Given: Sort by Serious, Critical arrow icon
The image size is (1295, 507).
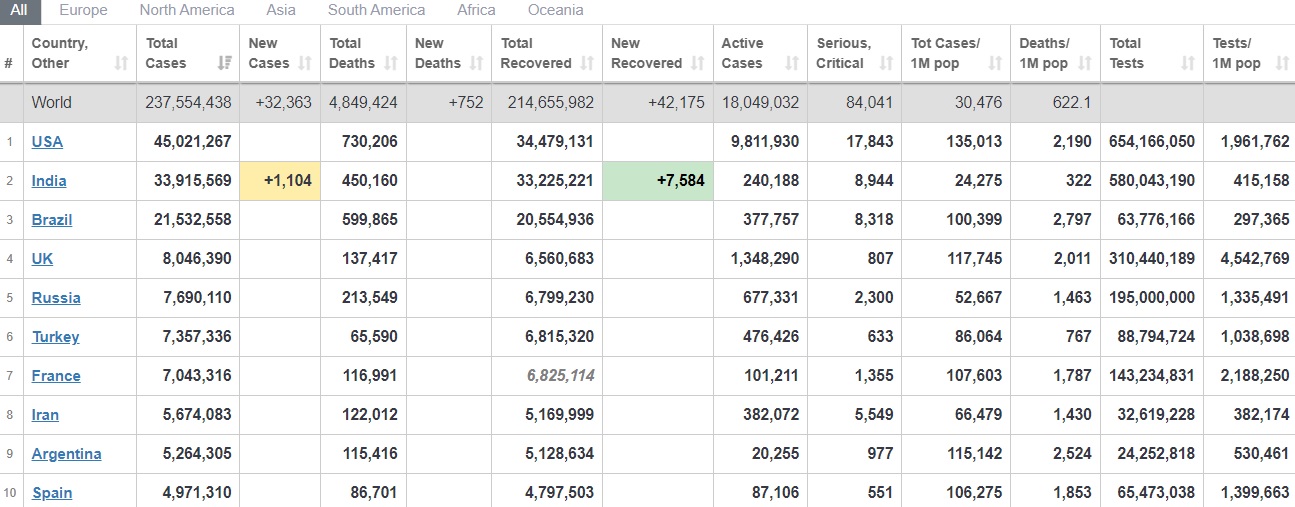Looking at the screenshot, I should [x=886, y=64].
